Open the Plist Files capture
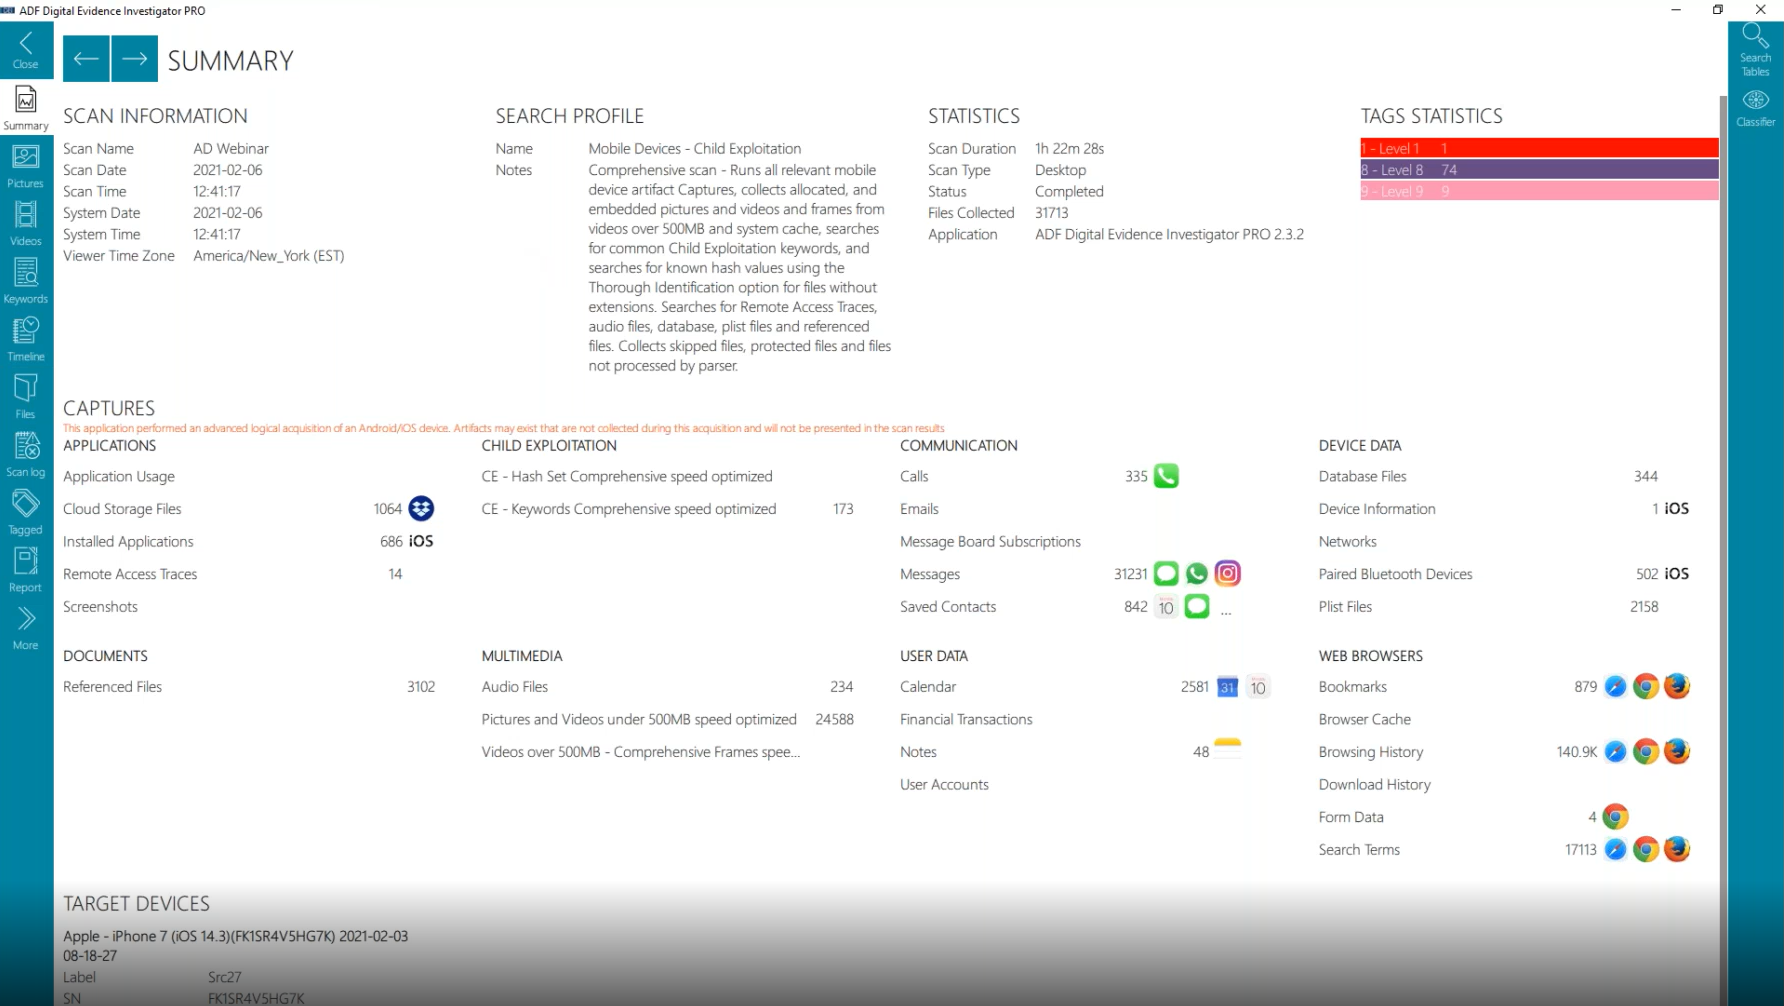The image size is (1784, 1006). tap(1345, 606)
